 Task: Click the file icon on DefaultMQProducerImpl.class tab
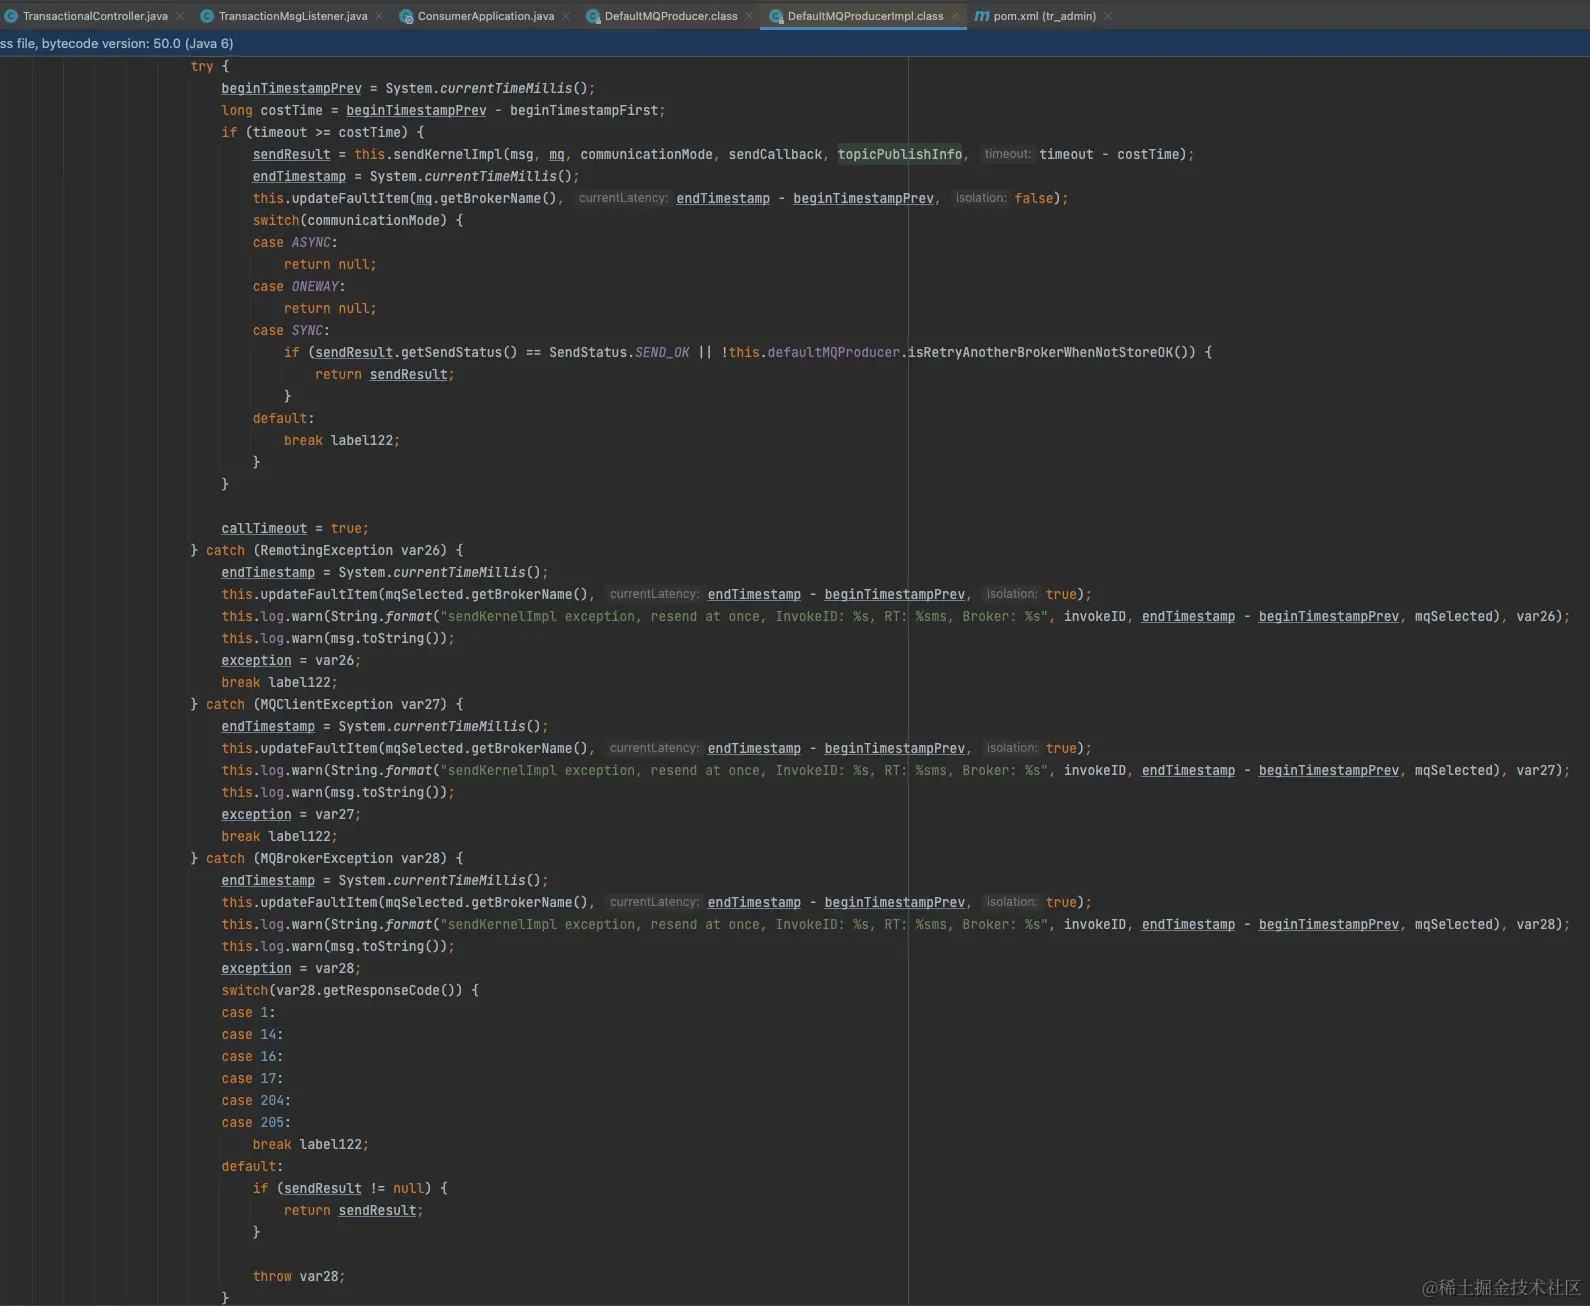click(776, 16)
